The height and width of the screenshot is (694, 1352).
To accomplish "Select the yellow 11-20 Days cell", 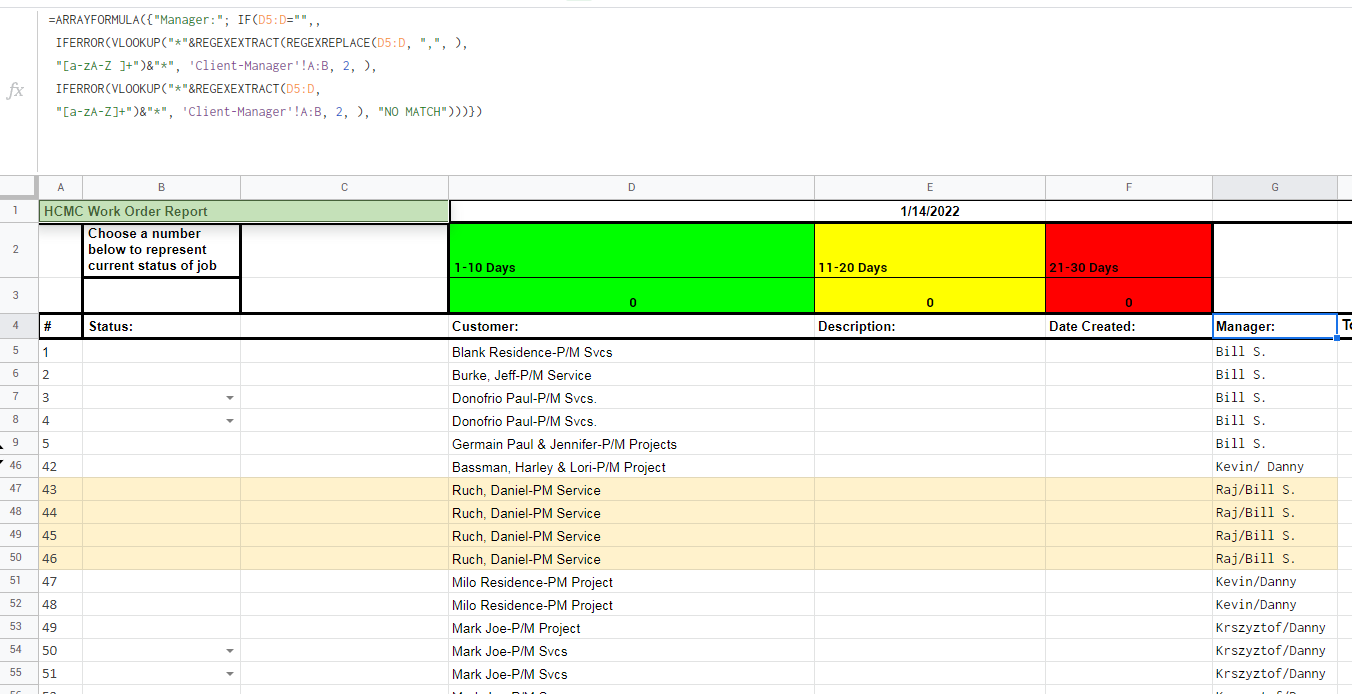I will 930,250.
